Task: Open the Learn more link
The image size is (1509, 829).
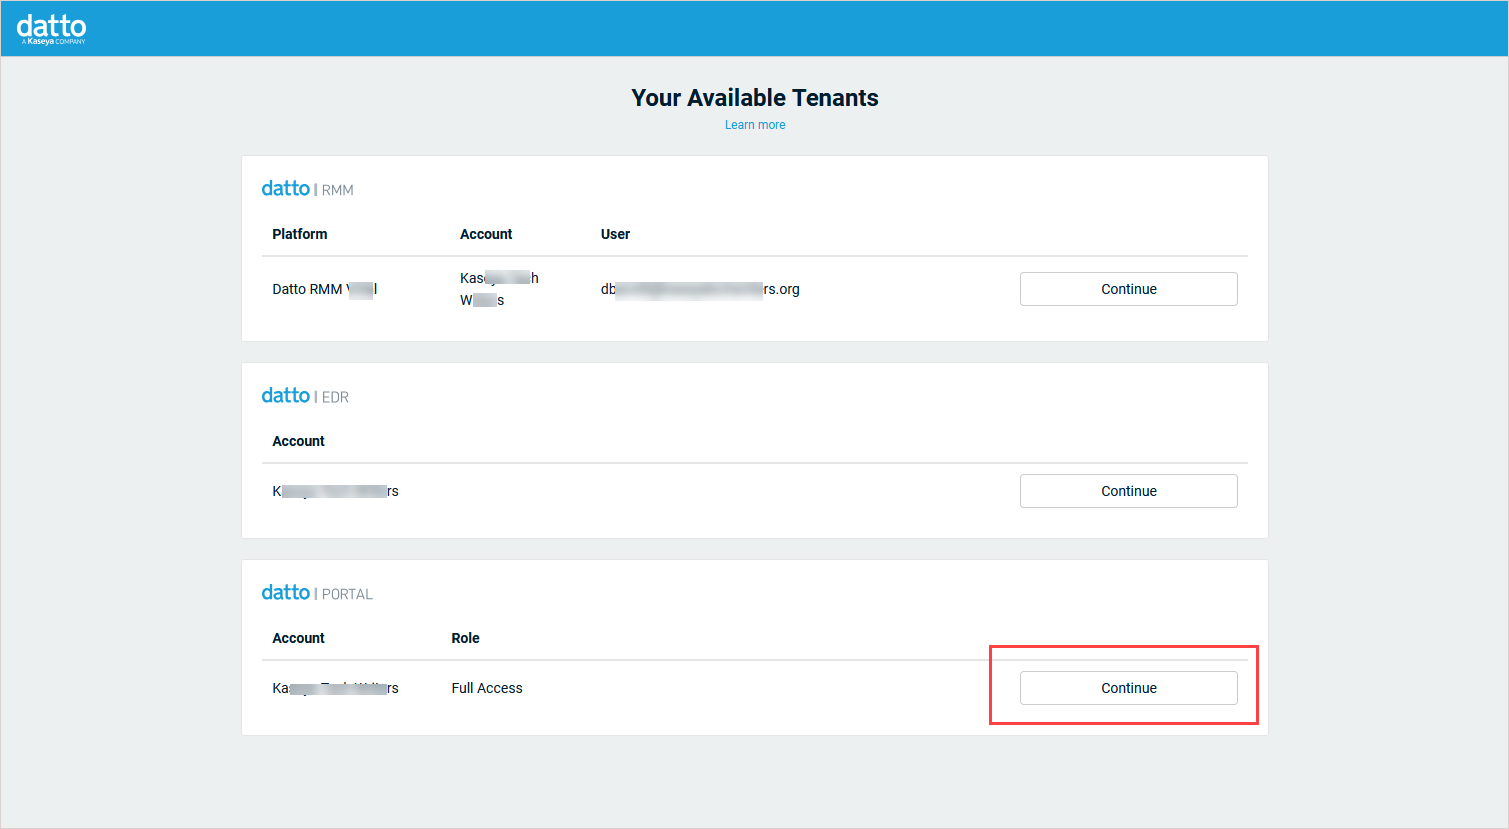Action: [755, 125]
